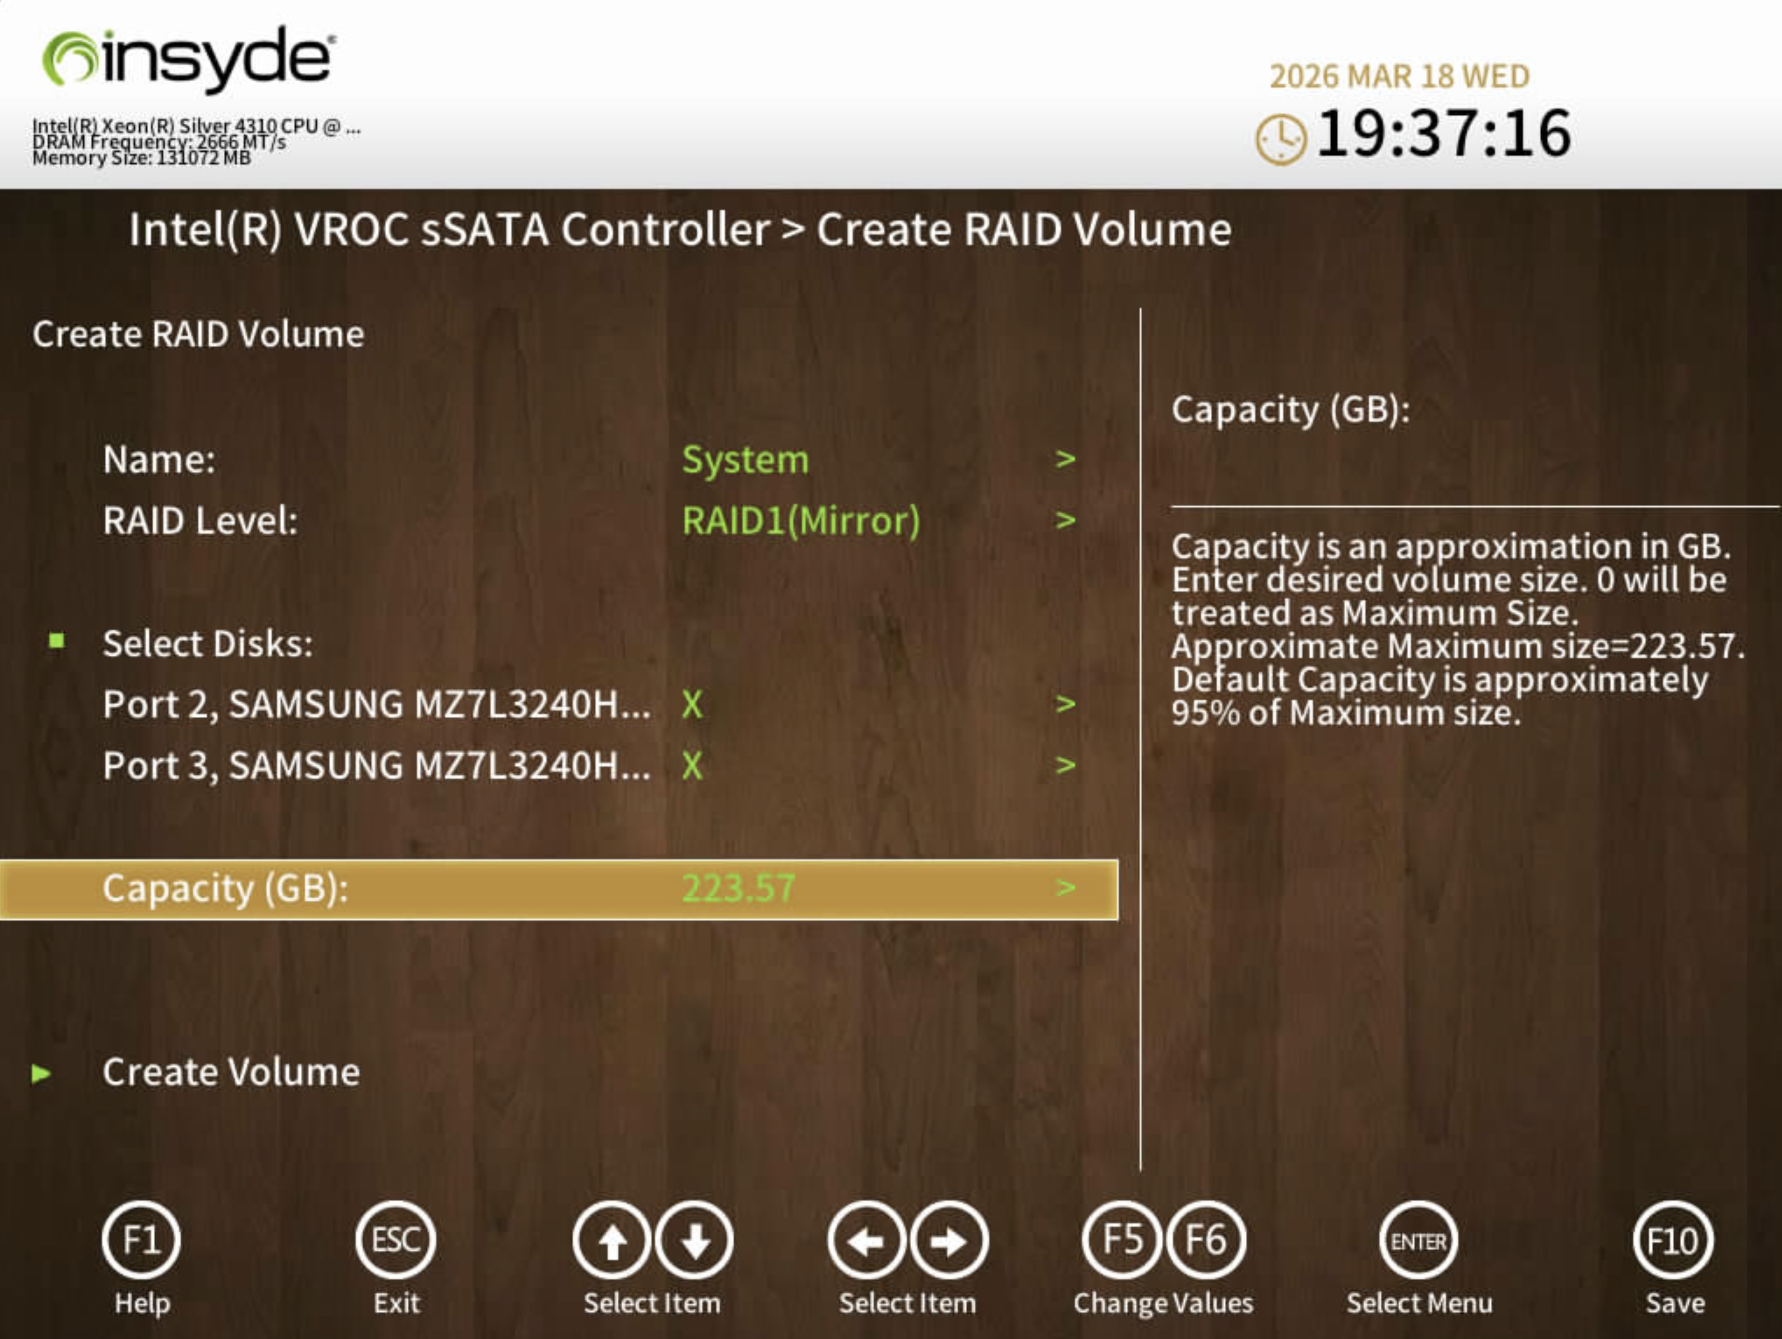The width and height of the screenshot is (1782, 1339).
Task: Open the Capacity value editor chevron
Action: [x=1067, y=886]
